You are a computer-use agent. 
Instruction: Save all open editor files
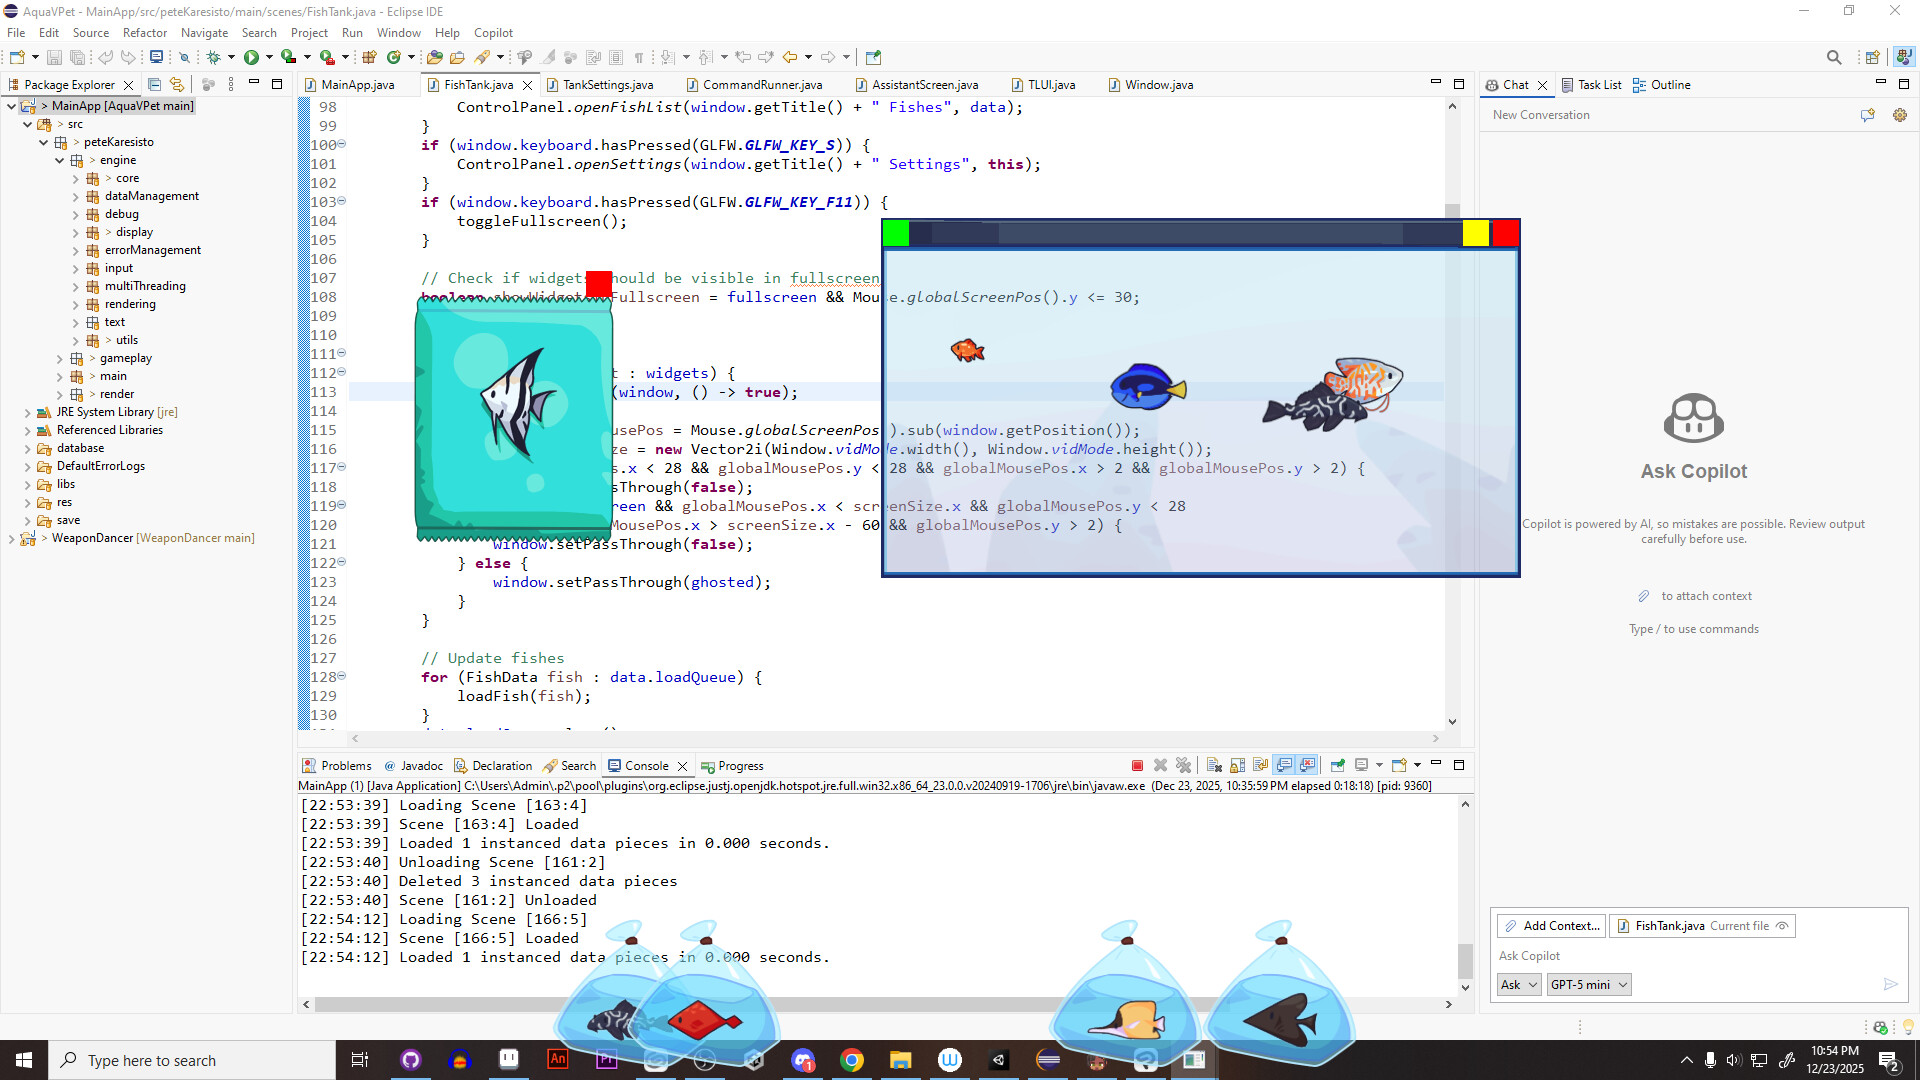78,57
